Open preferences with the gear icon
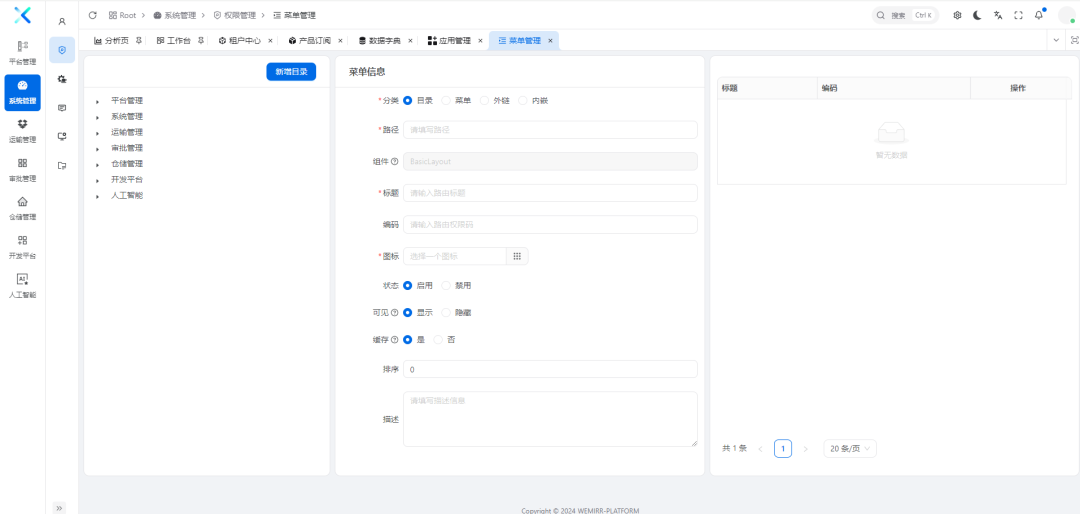 pyautogui.click(x=957, y=15)
